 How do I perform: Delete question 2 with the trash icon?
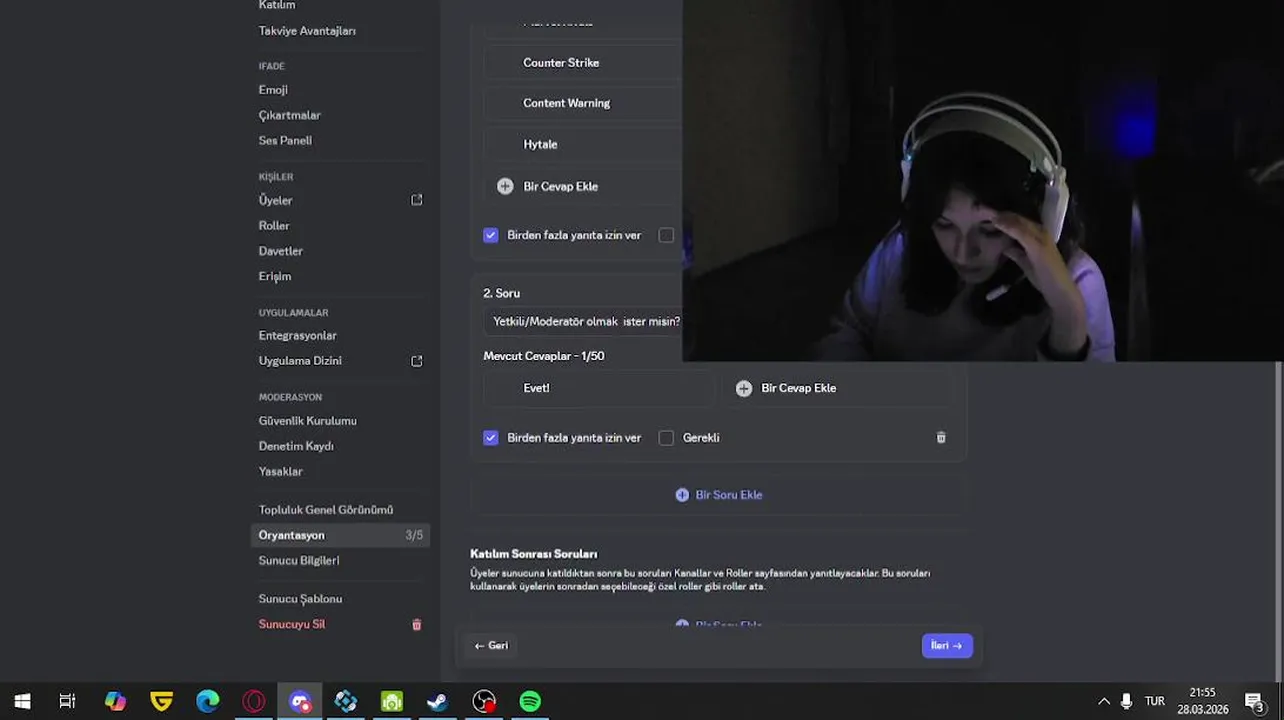point(941,438)
